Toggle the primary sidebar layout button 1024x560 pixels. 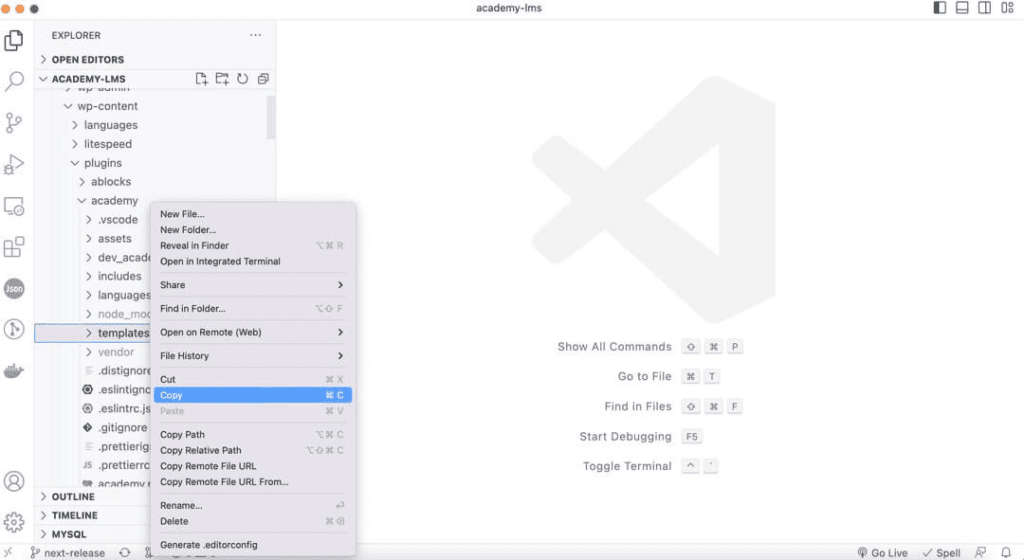click(939, 8)
